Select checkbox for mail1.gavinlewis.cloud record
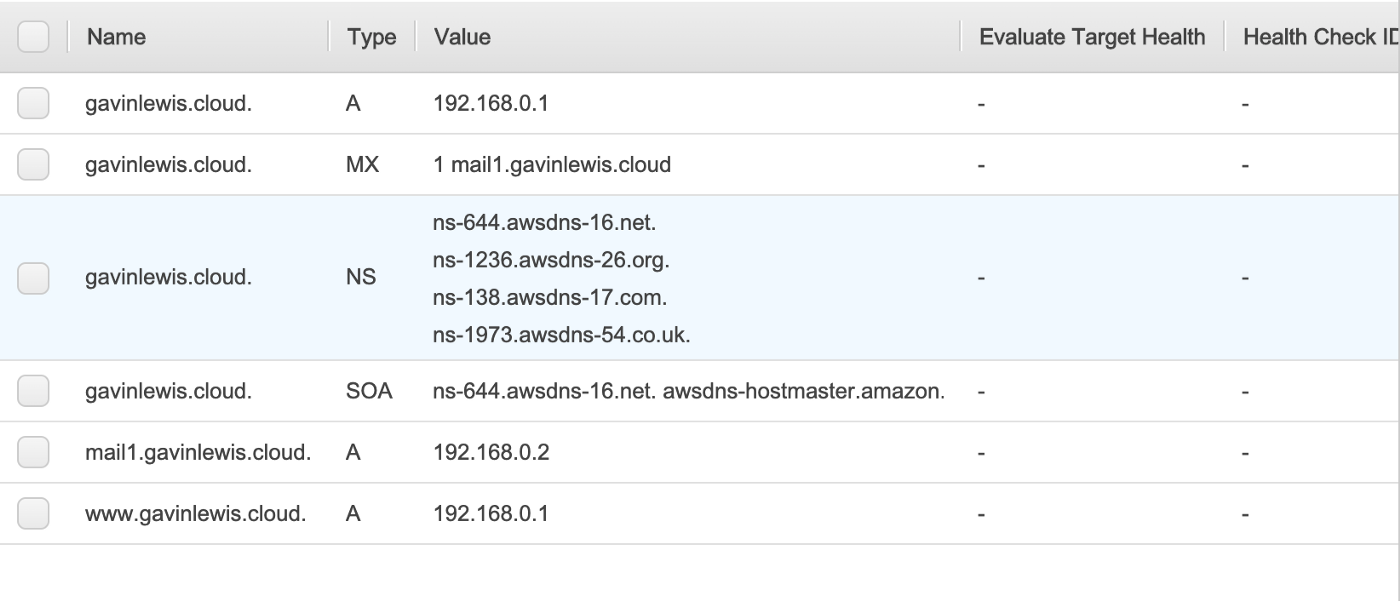Screen dimensions: 1400x601 (33, 453)
